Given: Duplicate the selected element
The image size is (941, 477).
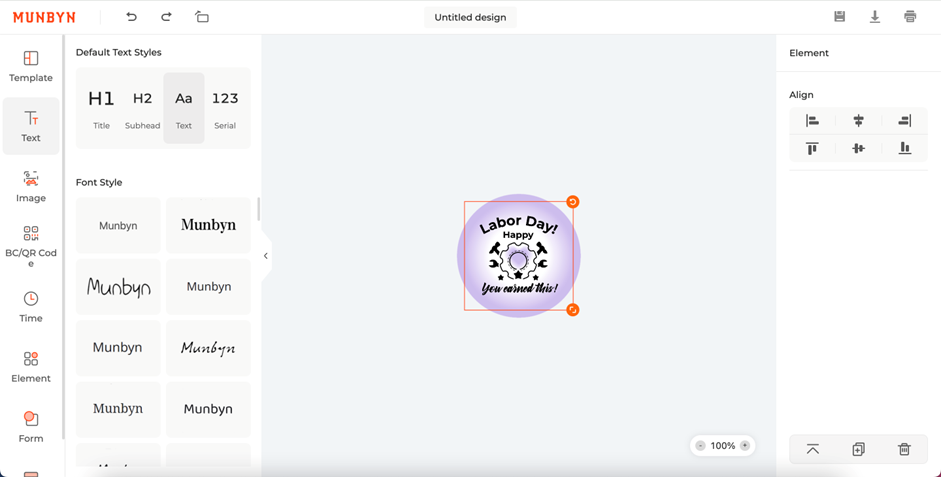Looking at the screenshot, I should [x=858, y=449].
